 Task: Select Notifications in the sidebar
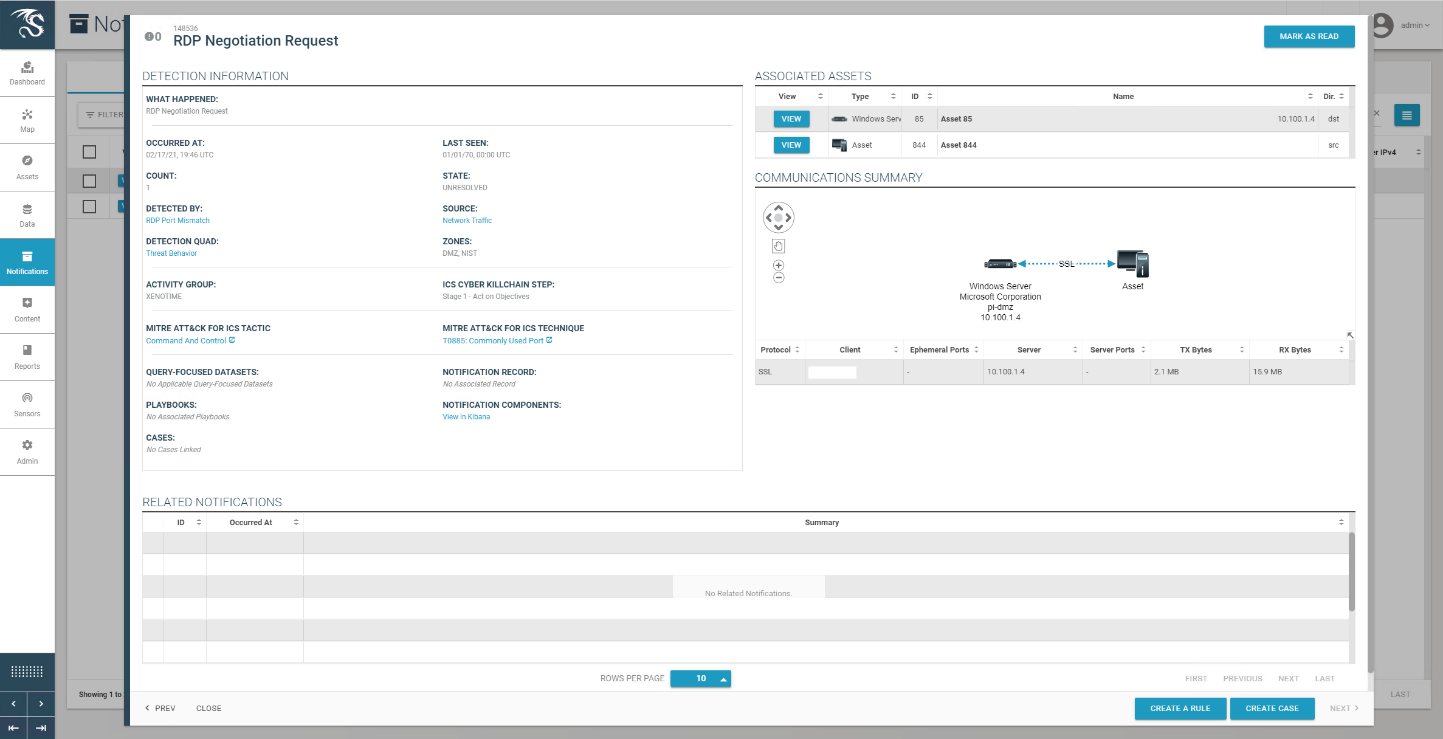[x=27, y=262]
